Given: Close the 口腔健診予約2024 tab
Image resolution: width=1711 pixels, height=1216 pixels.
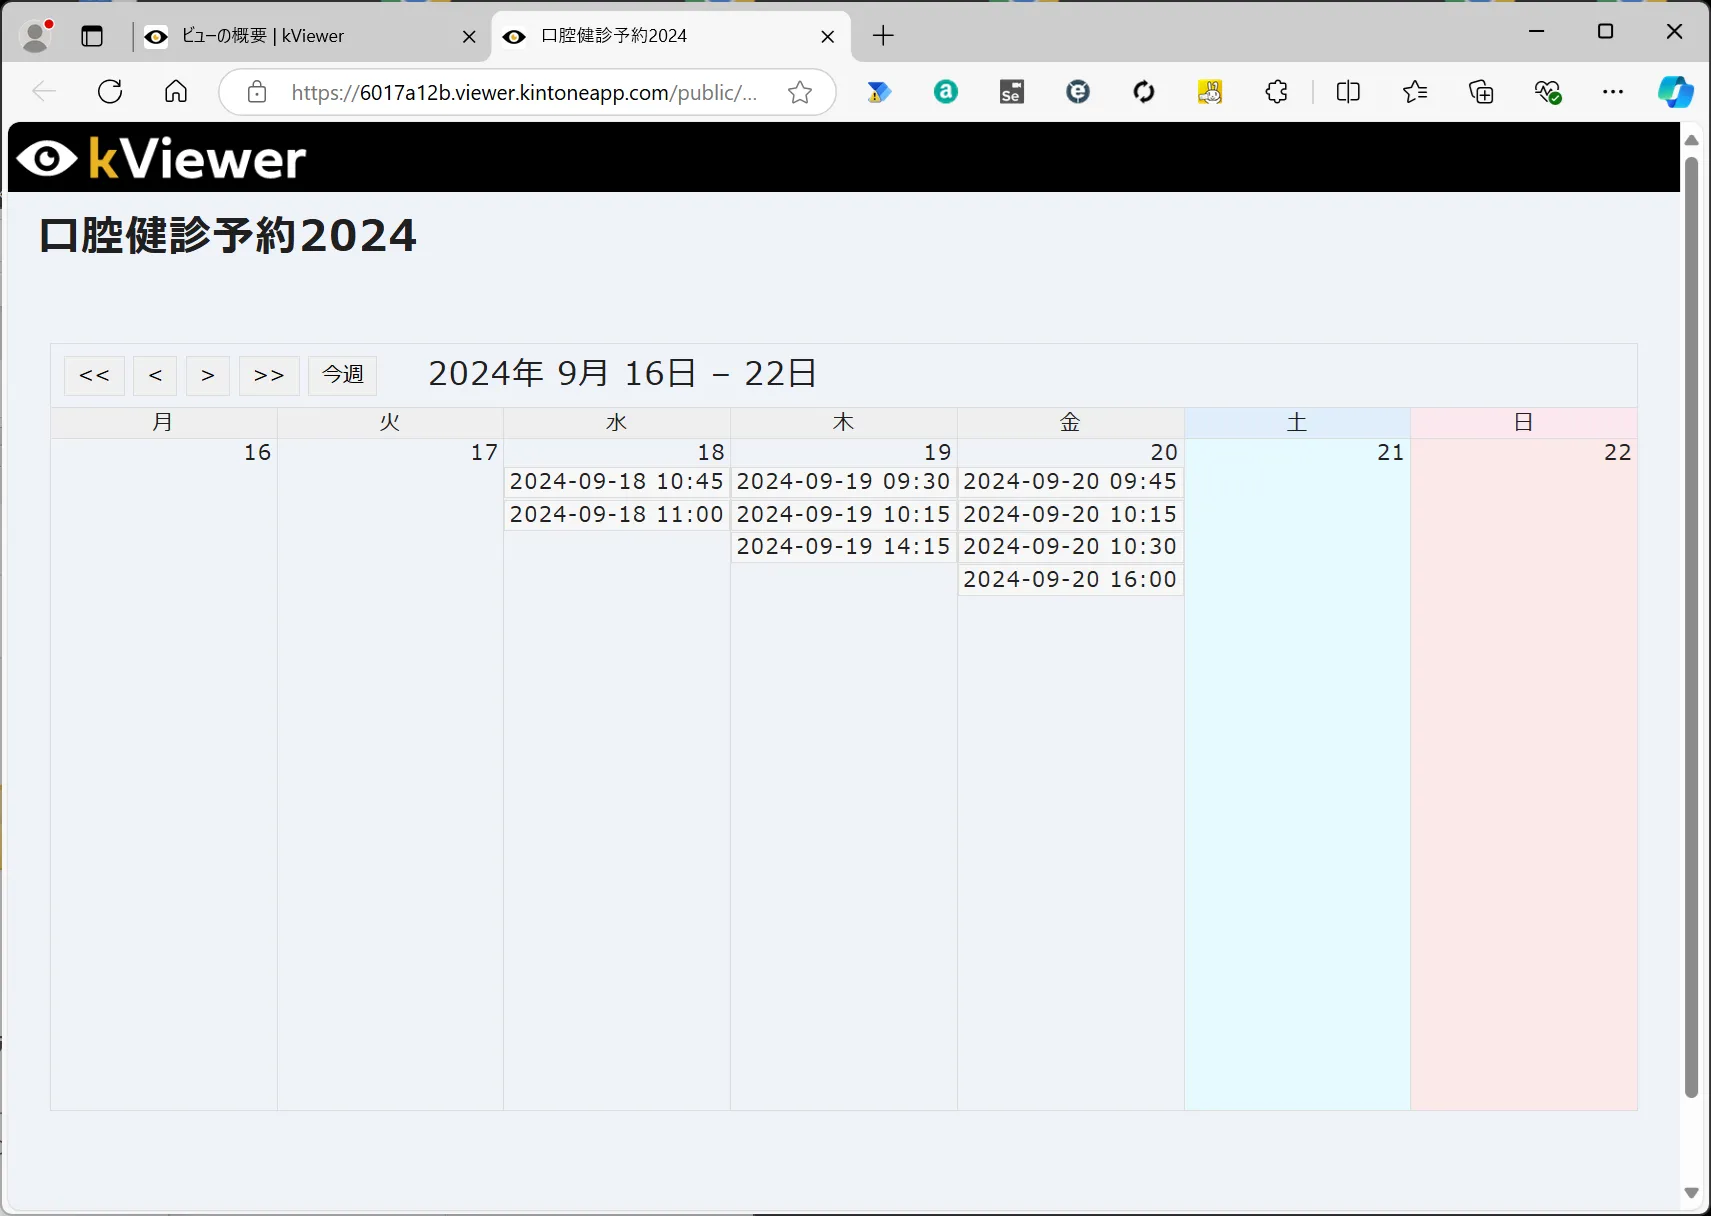Looking at the screenshot, I should 827,37.
